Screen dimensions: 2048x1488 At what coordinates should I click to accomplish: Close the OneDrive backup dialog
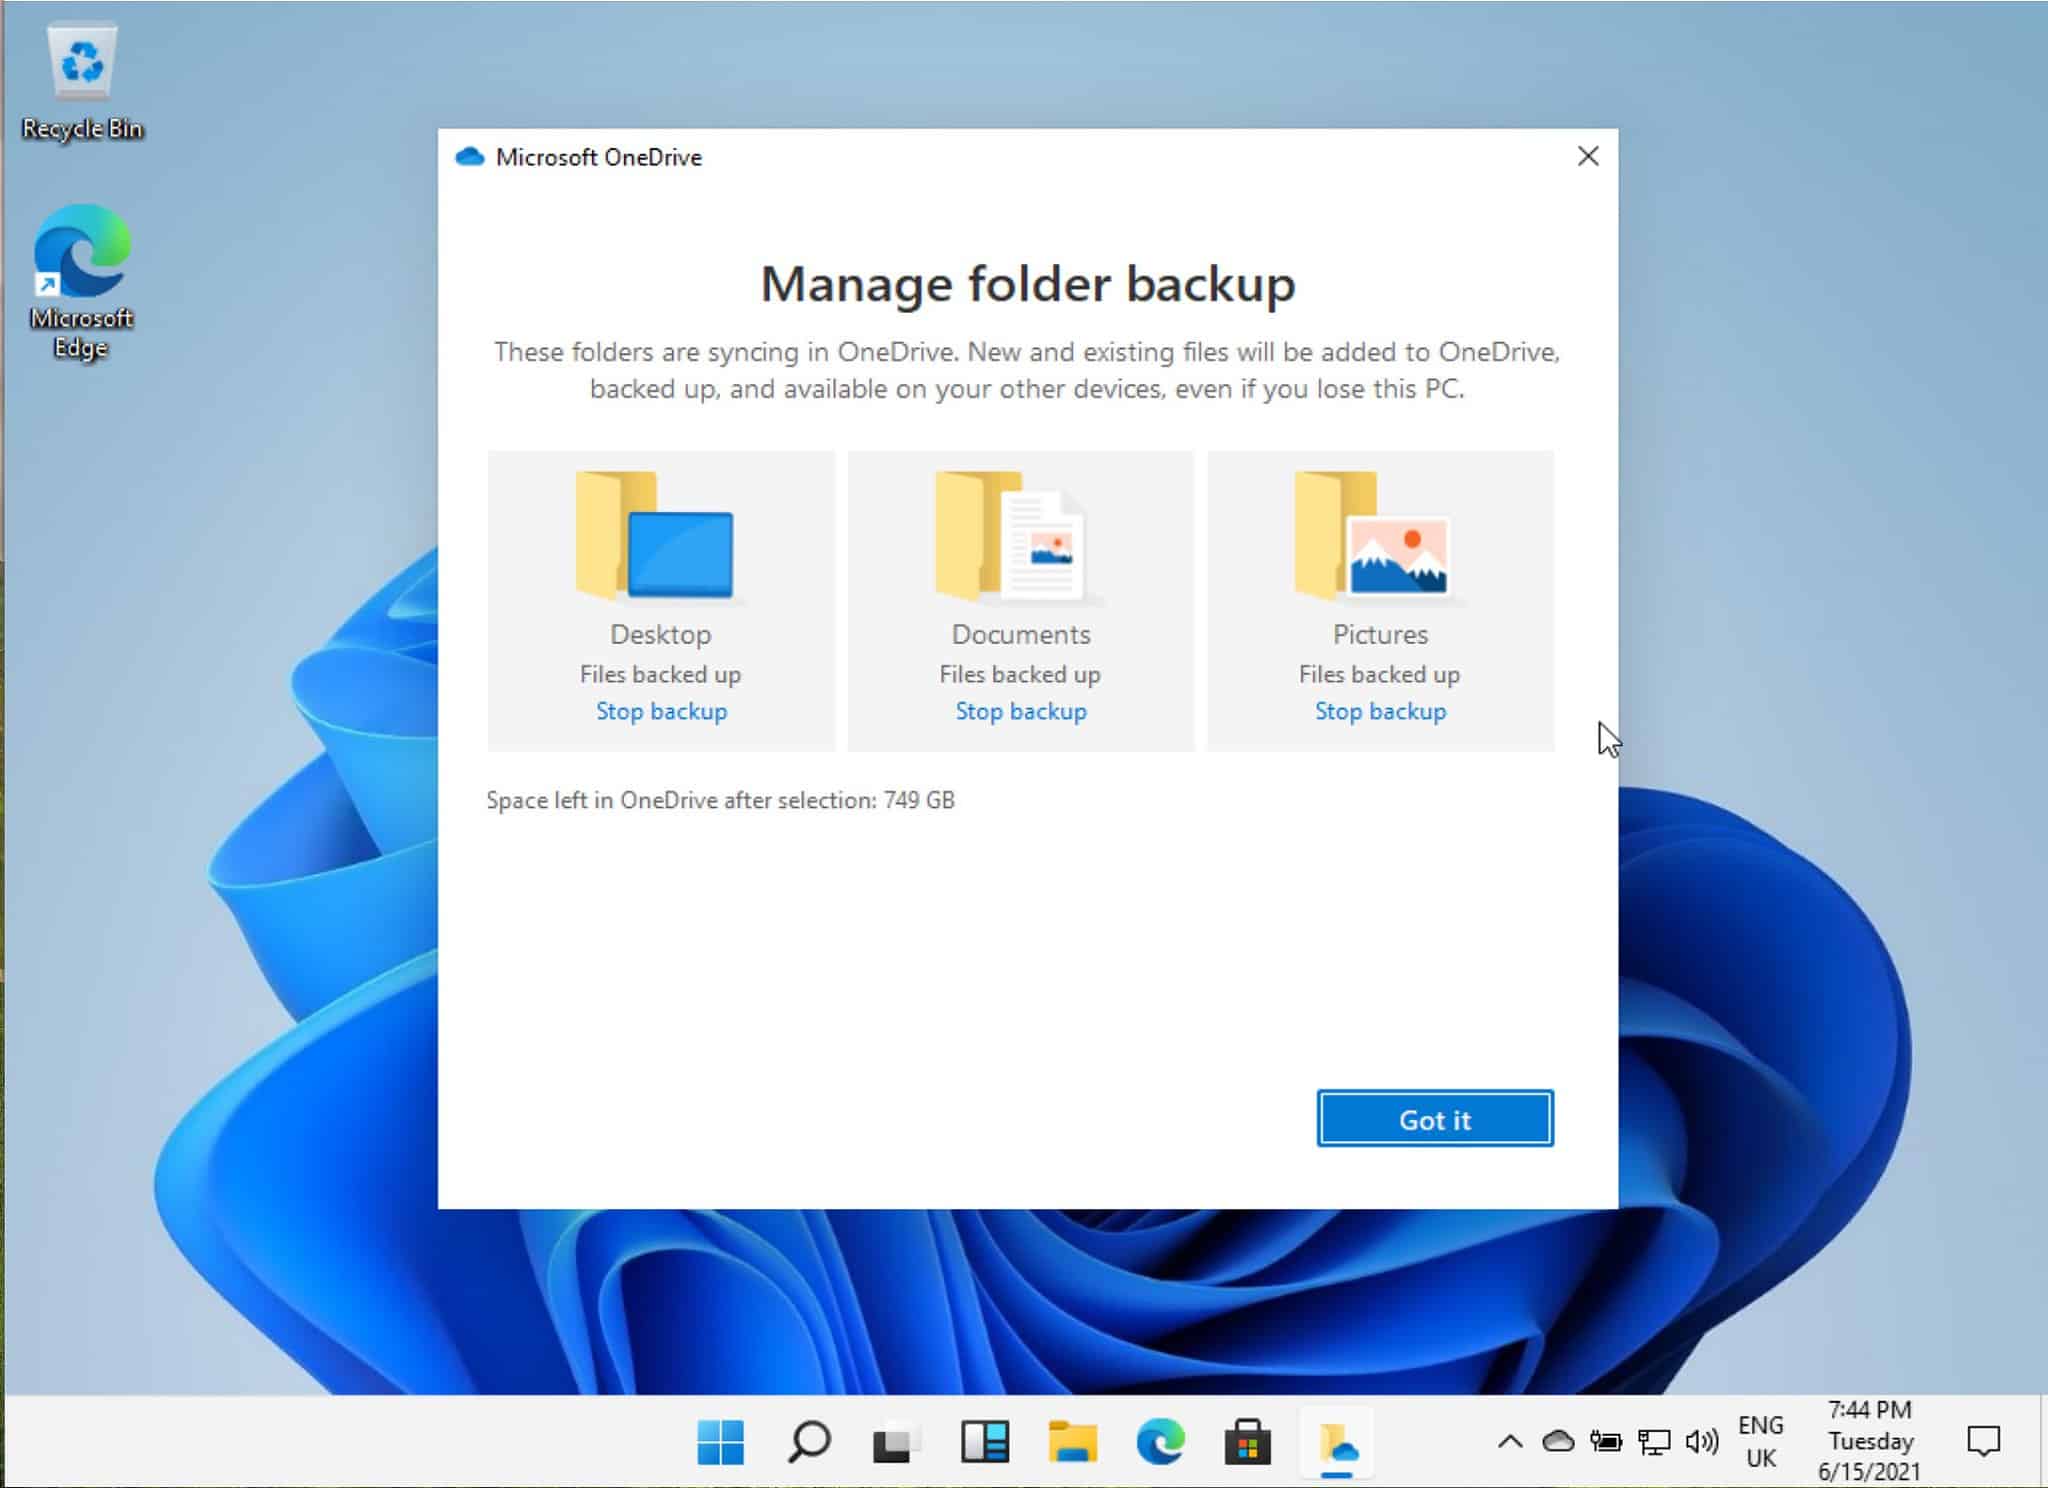1587,156
